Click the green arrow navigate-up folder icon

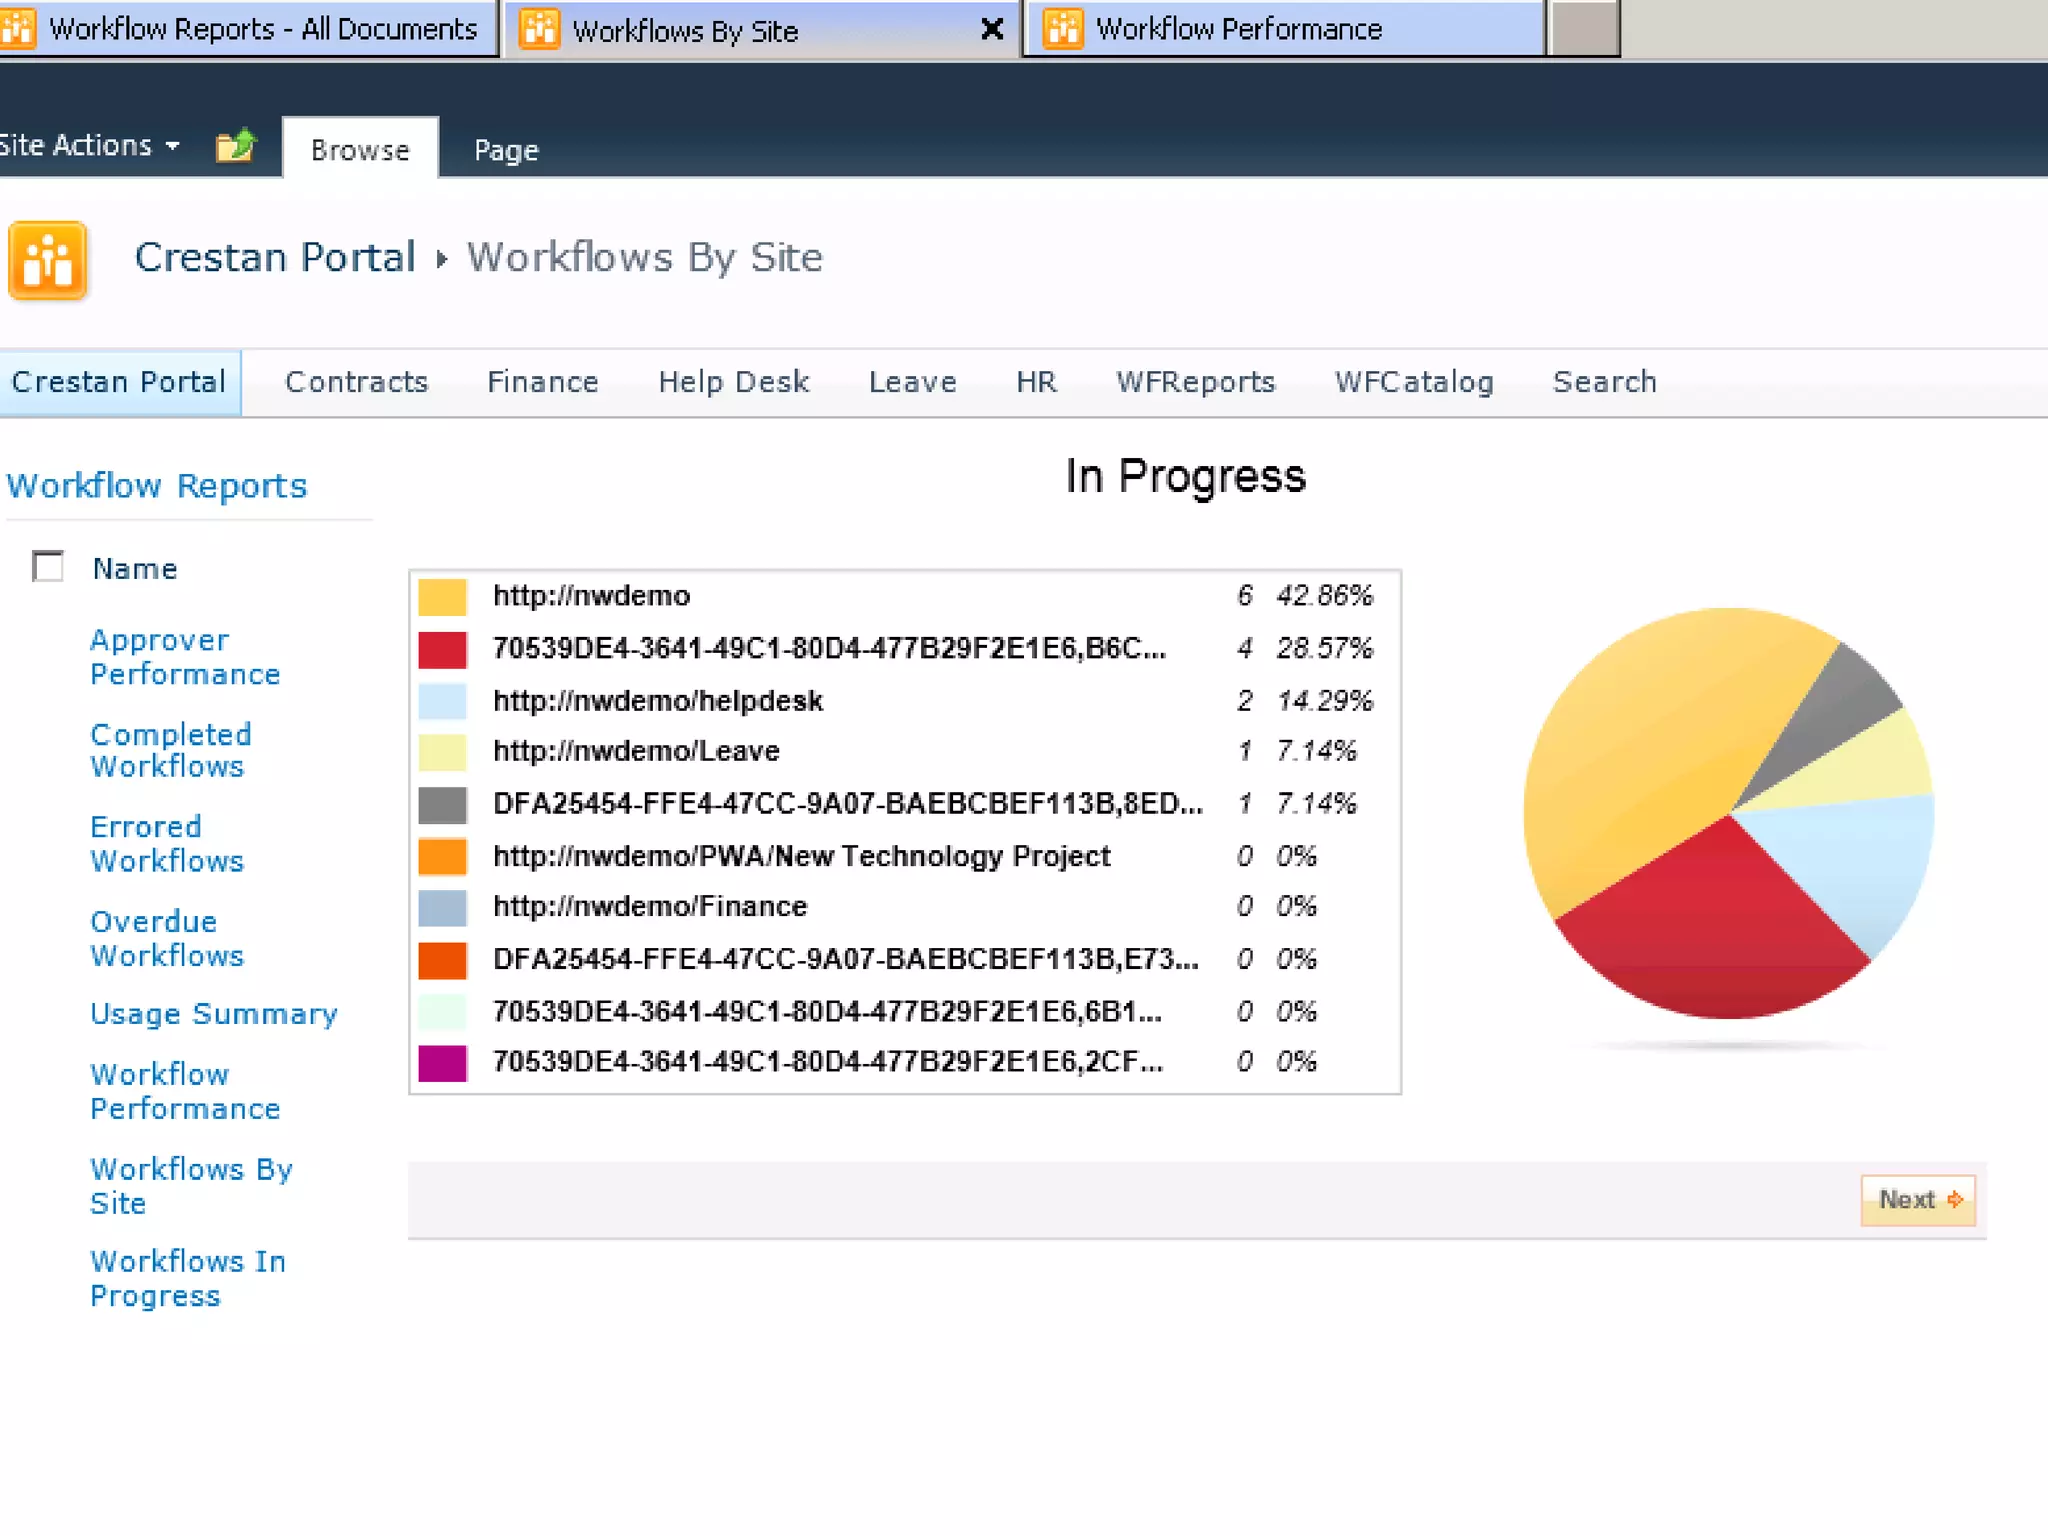click(236, 147)
